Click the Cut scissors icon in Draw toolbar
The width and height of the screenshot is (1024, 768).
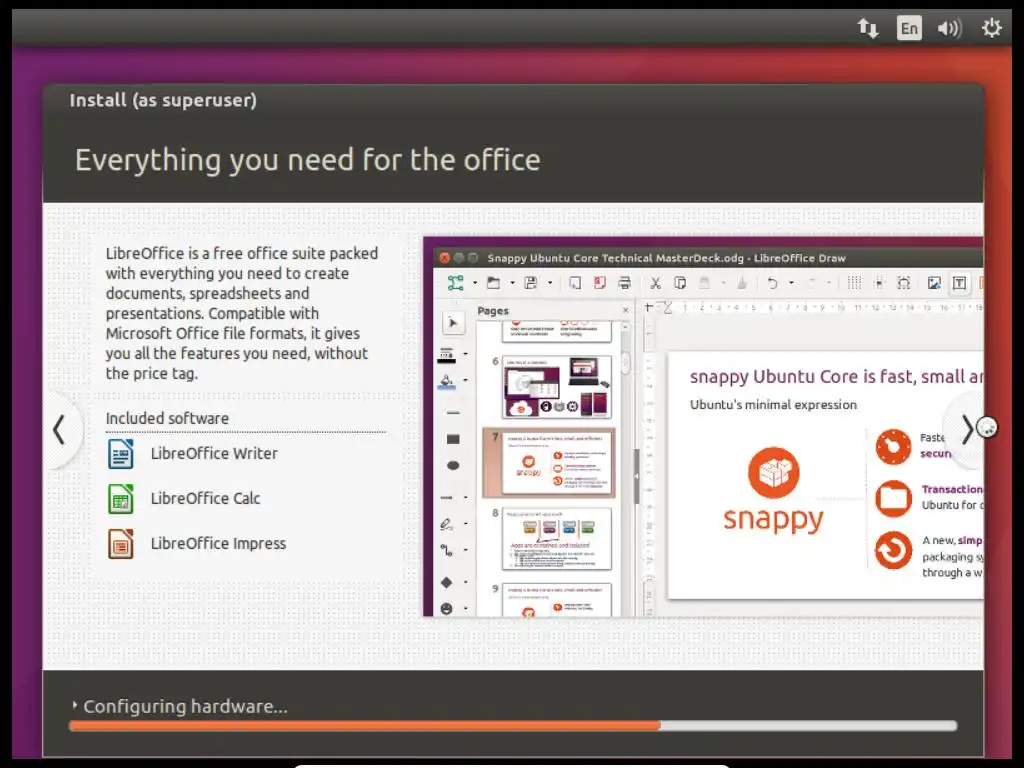click(655, 283)
